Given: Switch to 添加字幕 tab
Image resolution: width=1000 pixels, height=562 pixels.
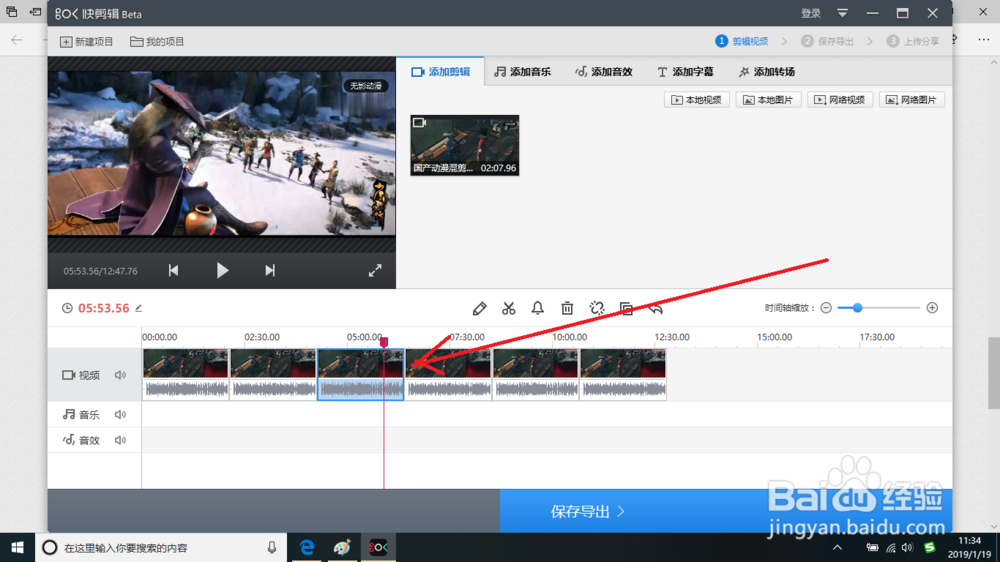Looking at the screenshot, I should [x=685, y=71].
